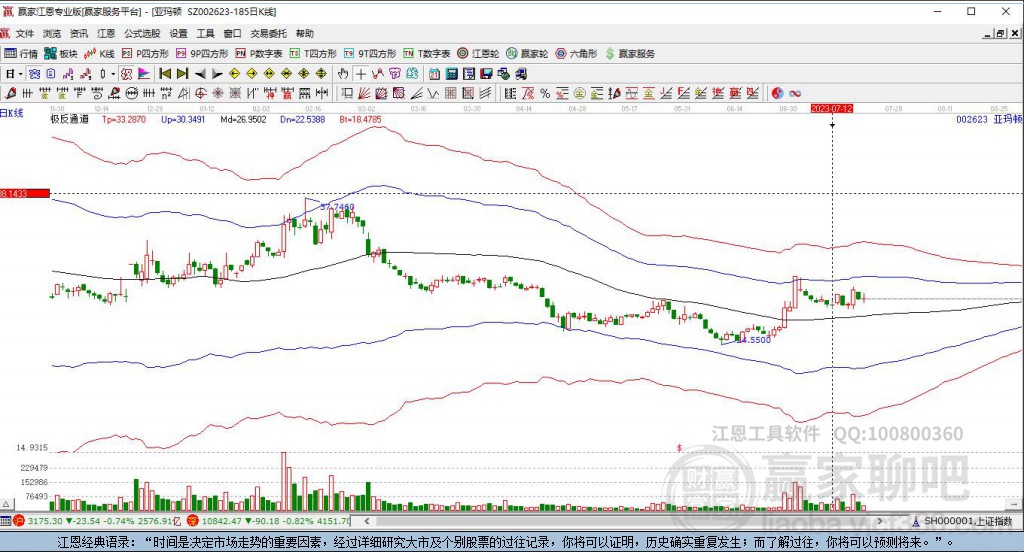1024x552 pixels.
Task: Open the 行情 quotes view
Action: click(21, 54)
